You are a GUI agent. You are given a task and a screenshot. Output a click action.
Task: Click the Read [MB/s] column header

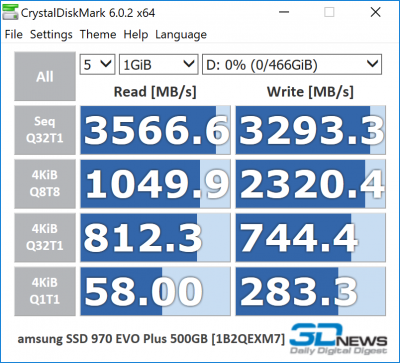pyautogui.click(x=155, y=92)
